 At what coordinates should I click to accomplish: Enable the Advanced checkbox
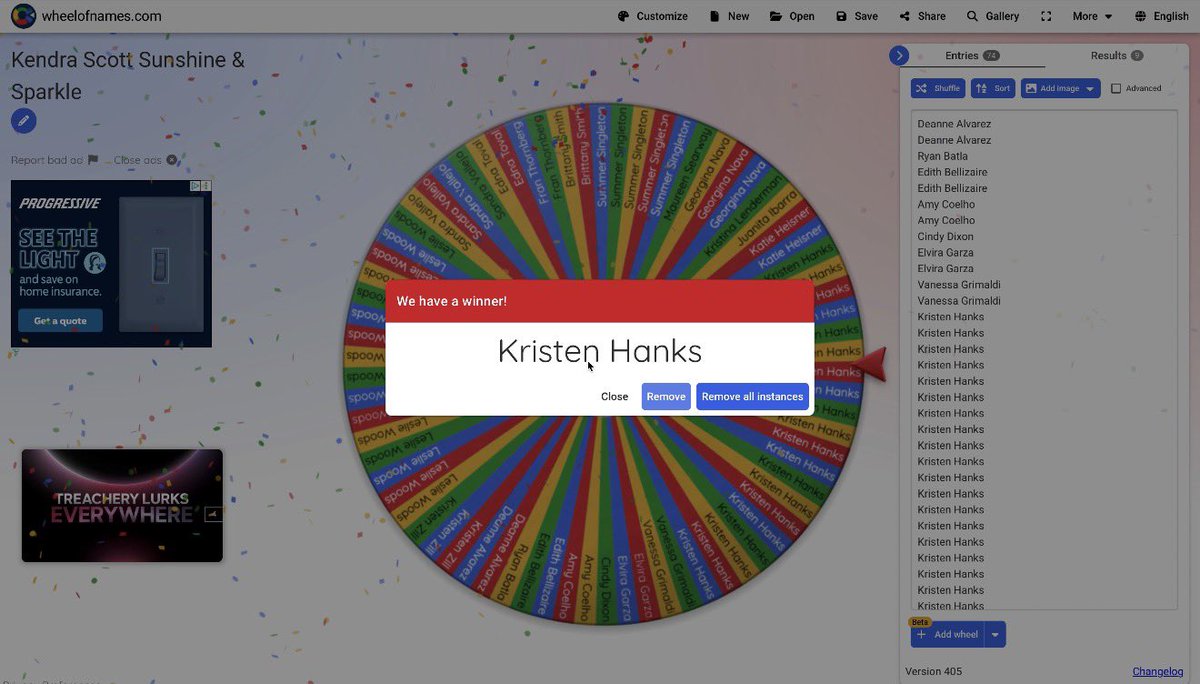tap(1116, 88)
